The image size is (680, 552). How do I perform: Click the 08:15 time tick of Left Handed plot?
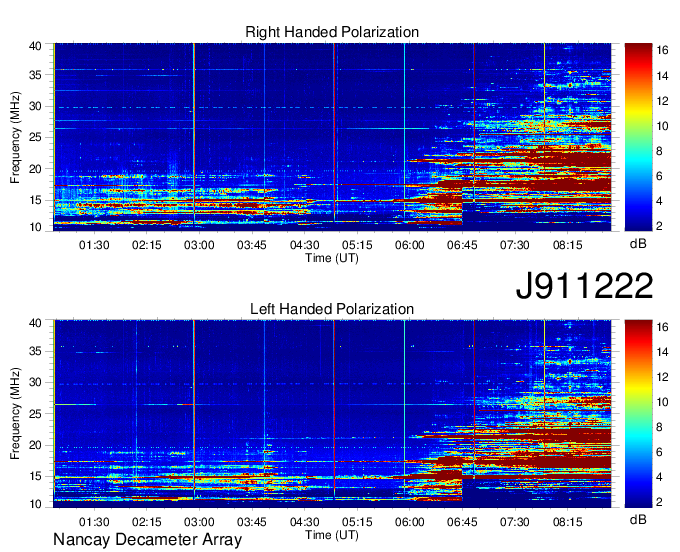(567, 522)
